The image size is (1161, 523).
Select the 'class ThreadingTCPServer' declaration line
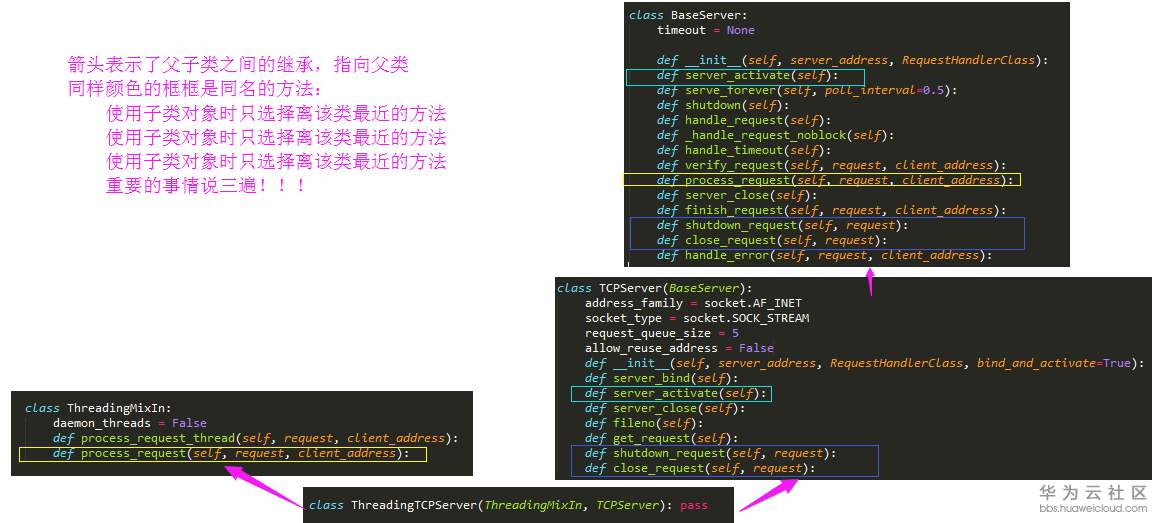point(508,505)
